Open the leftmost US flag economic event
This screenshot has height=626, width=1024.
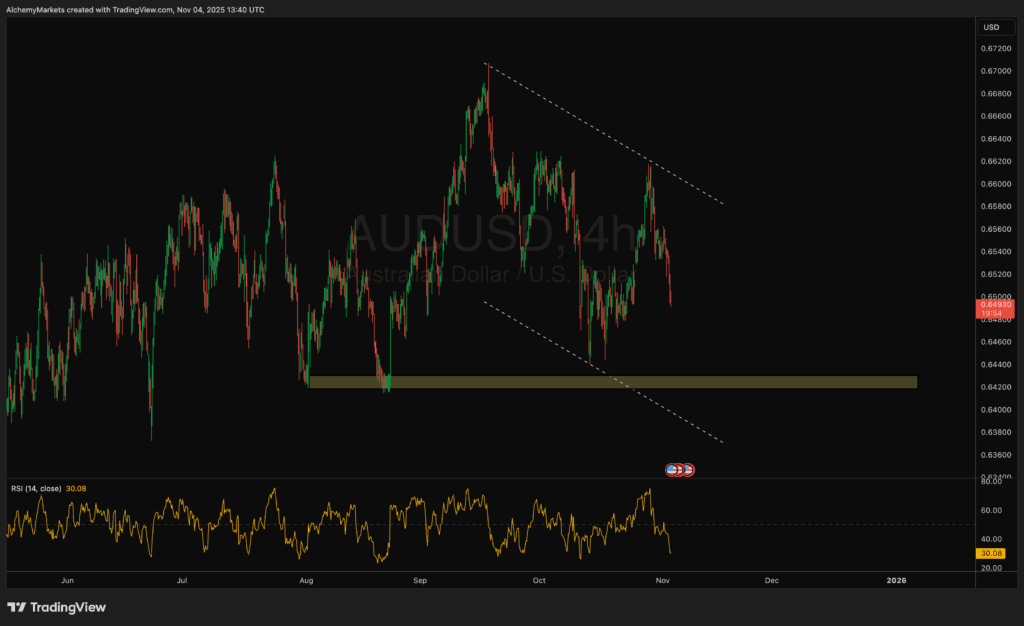672,469
